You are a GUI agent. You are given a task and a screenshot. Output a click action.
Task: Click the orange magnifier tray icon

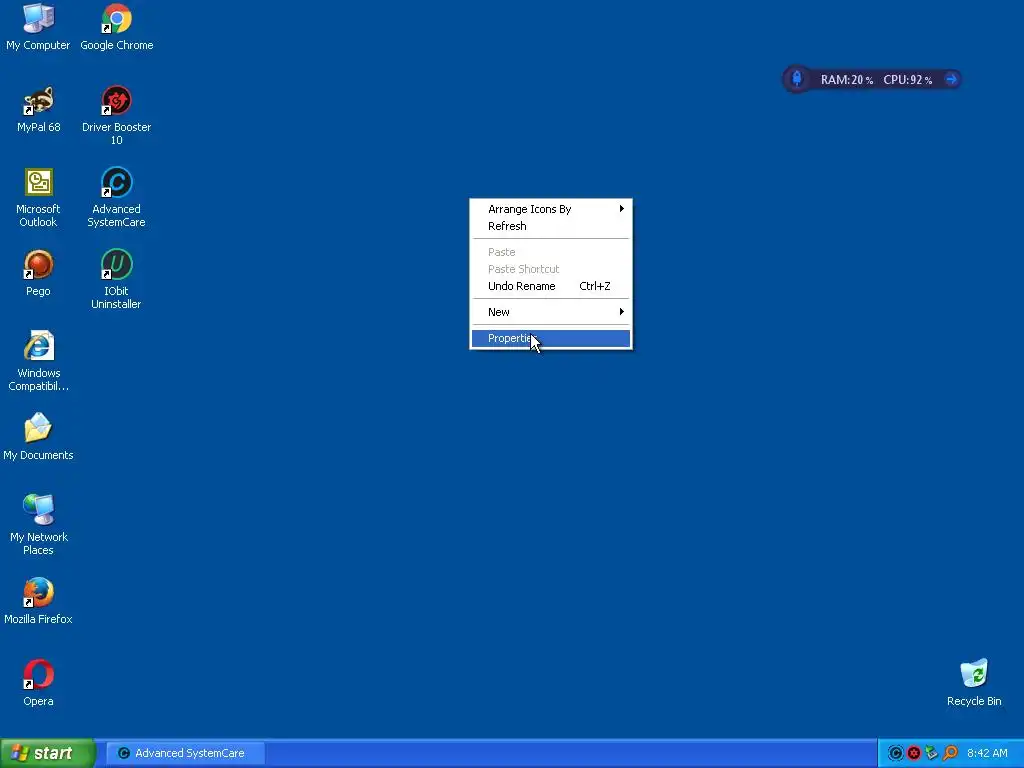tap(950, 753)
